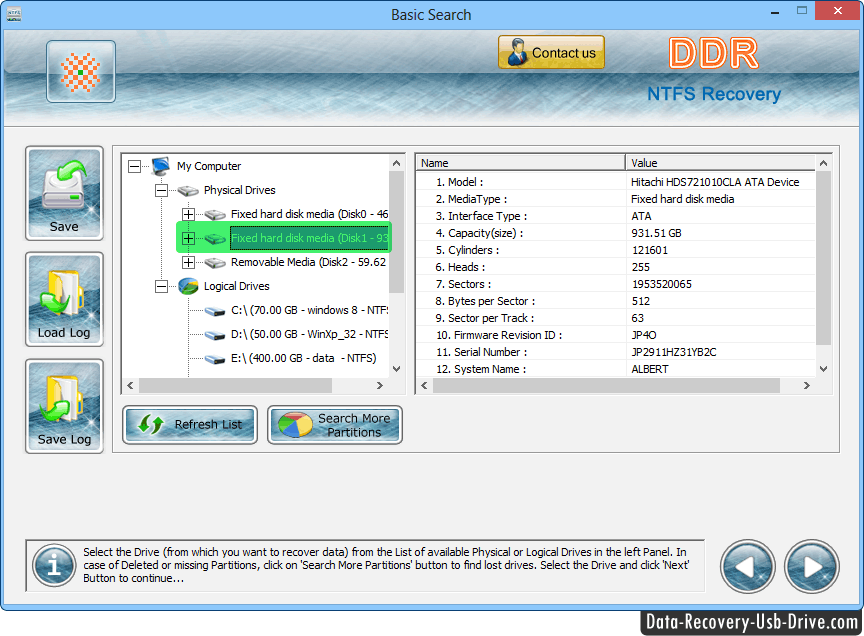Select the E:\ data NTFS drive
Screen dimensions: 864x636
[x=304, y=358]
